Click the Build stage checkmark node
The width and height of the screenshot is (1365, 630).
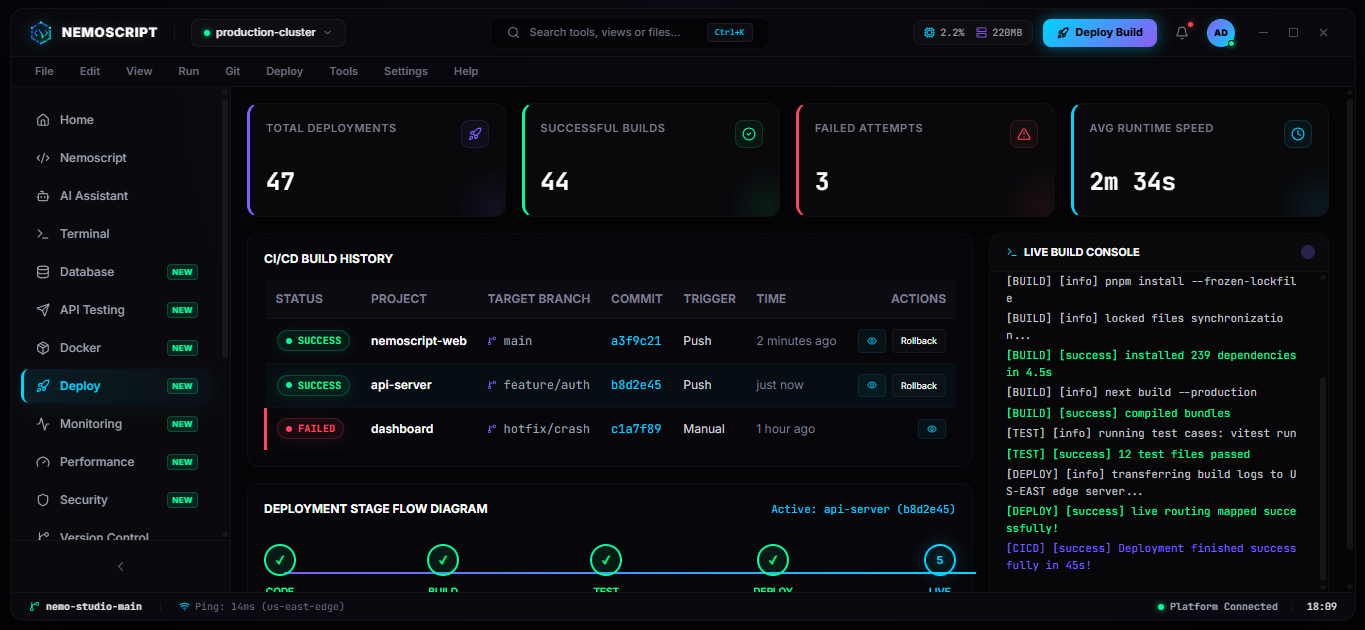coord(443,560)
